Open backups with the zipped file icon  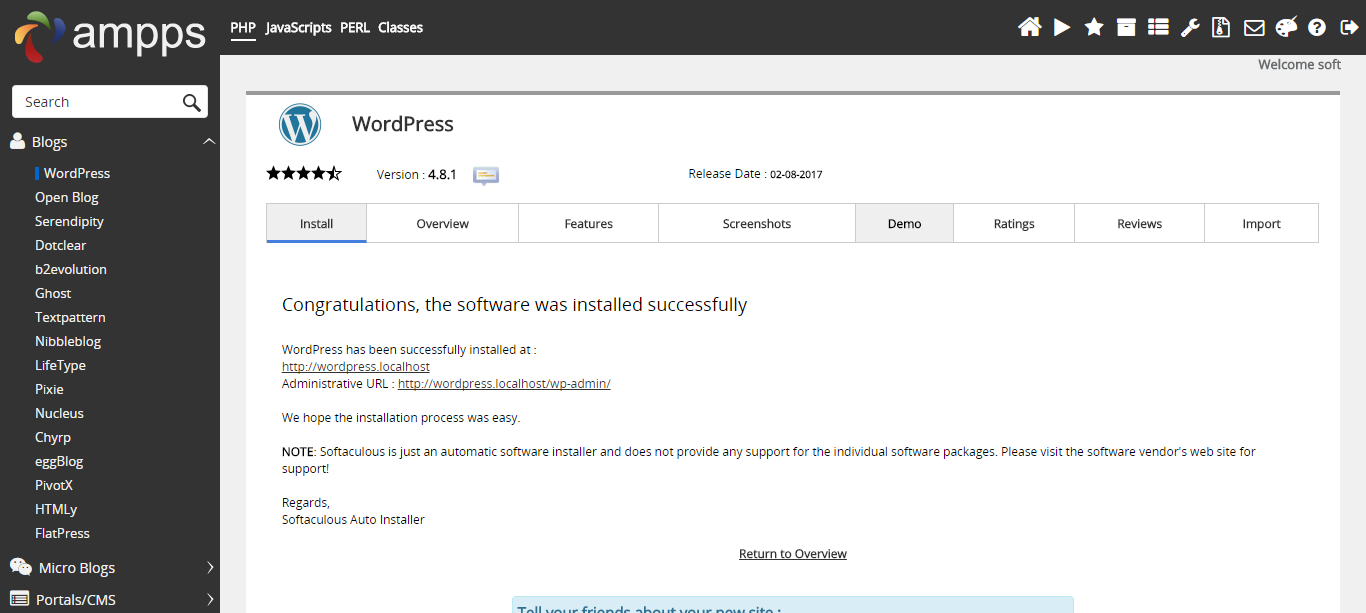1221,27
